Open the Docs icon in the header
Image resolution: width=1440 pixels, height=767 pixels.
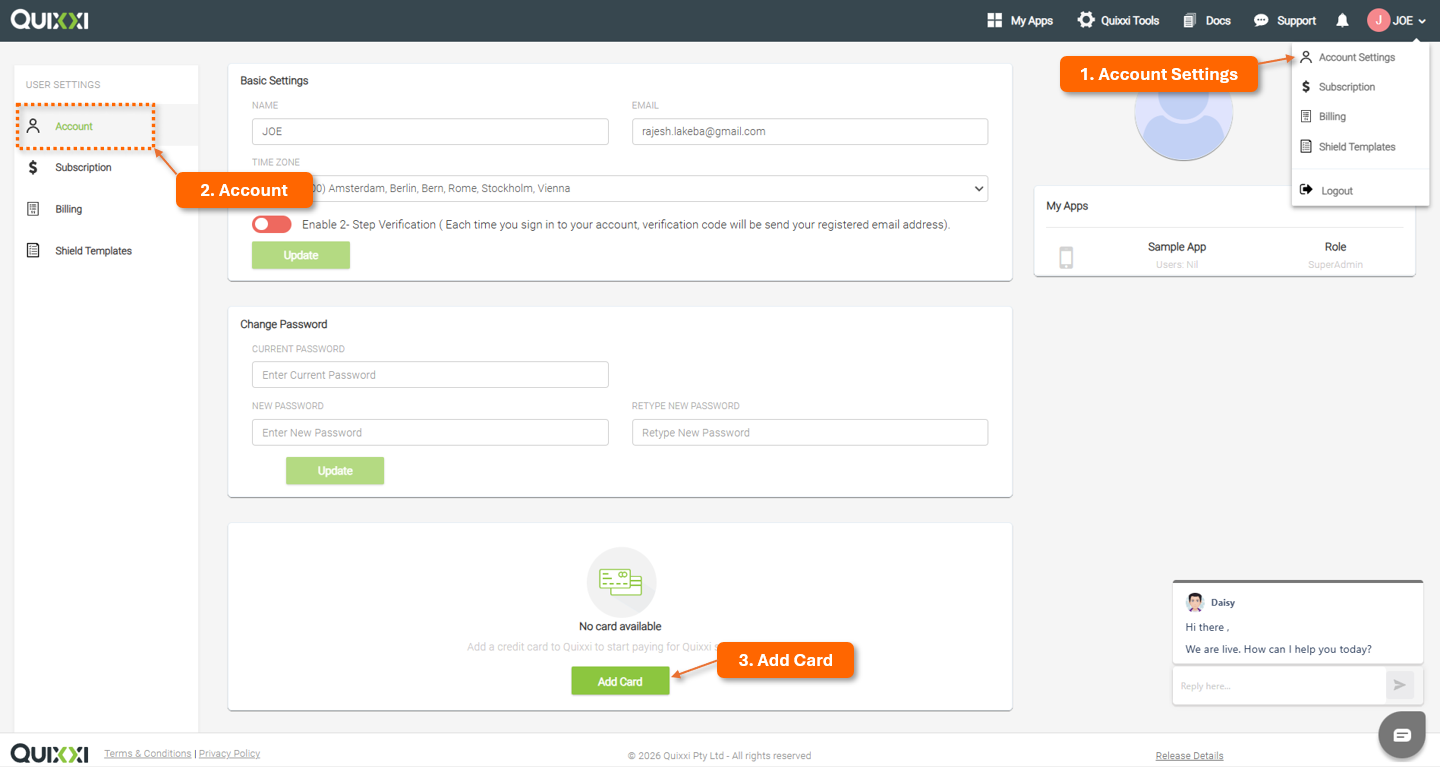pyautogui.click(x=1189, y=20)
